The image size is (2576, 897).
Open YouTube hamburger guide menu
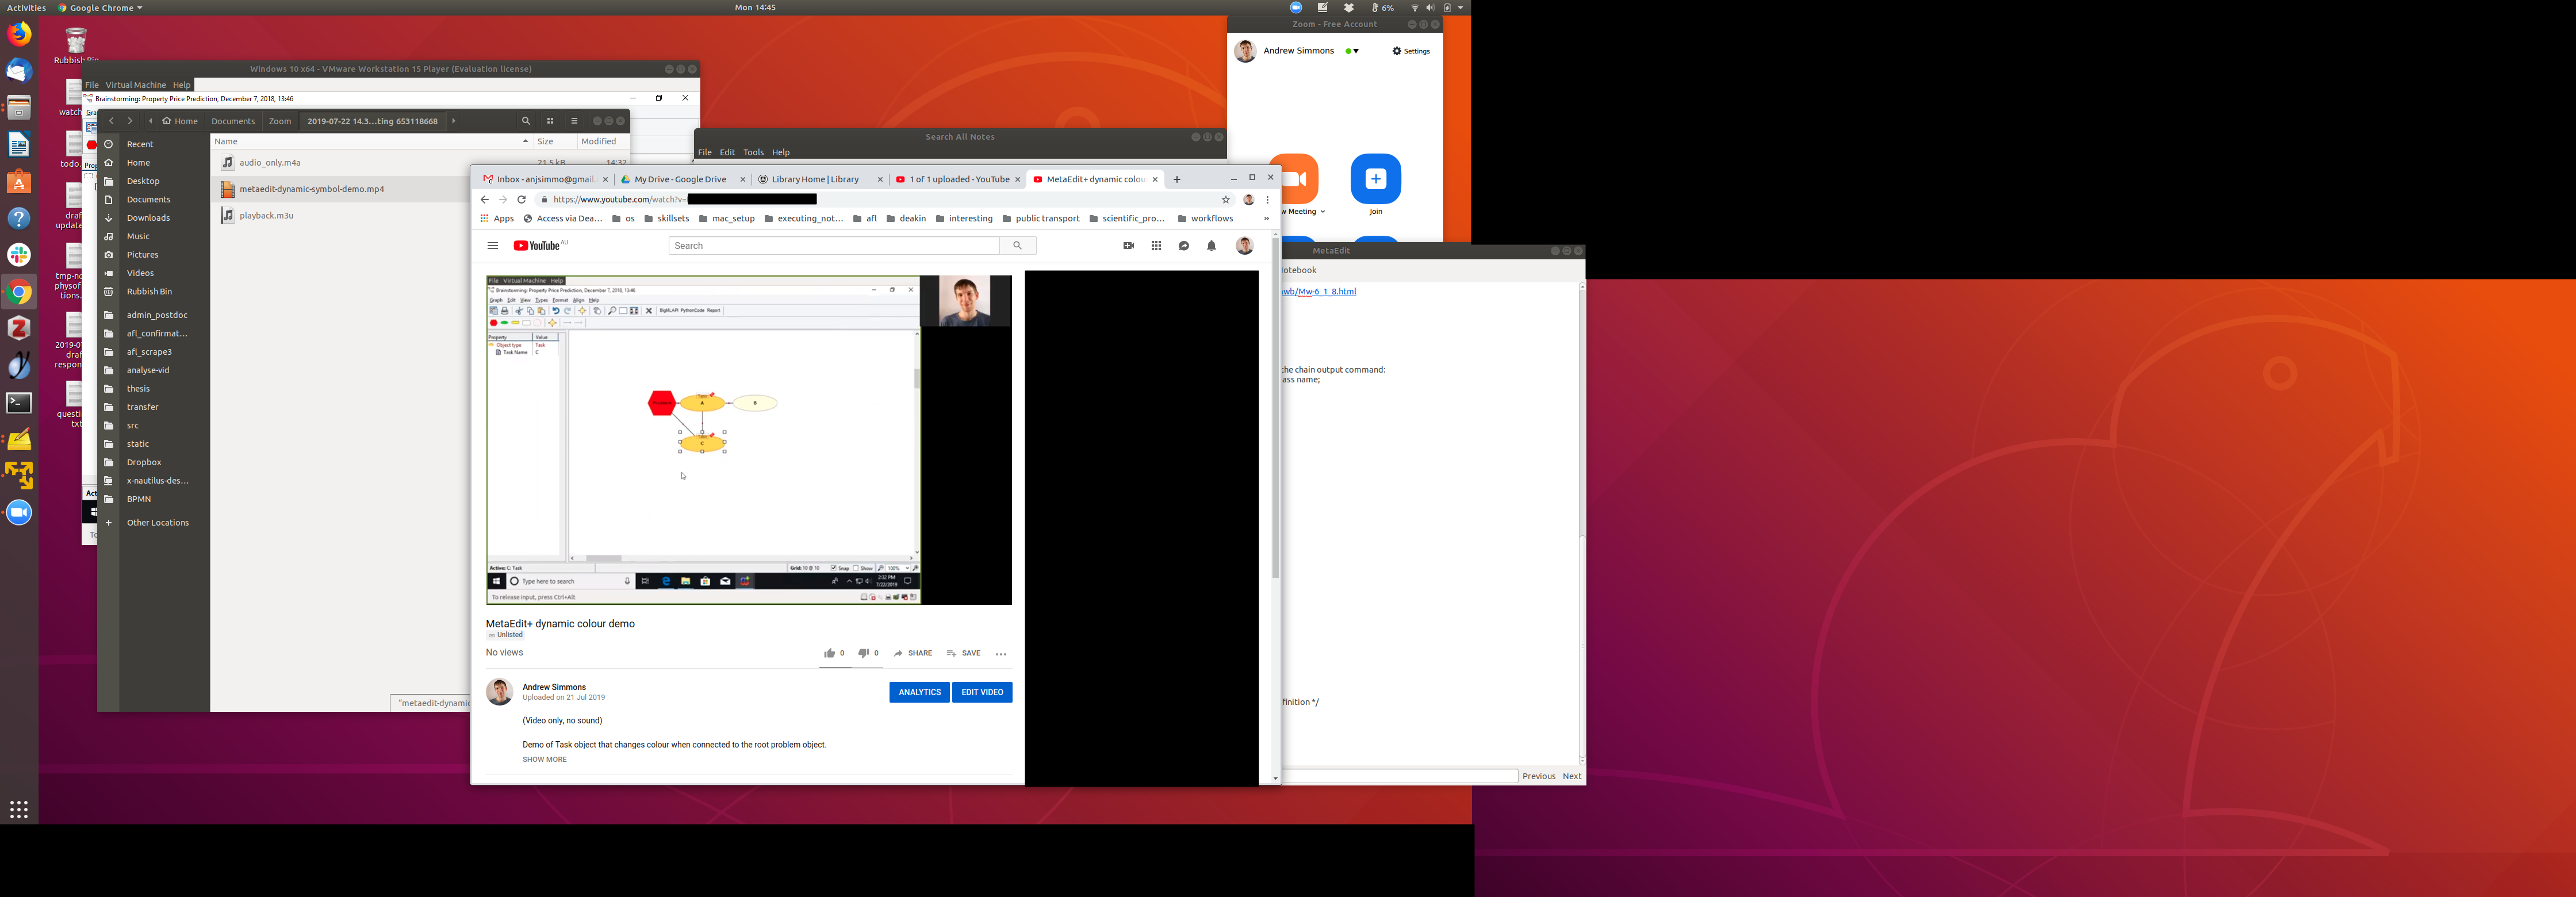[x=492, y=246]
